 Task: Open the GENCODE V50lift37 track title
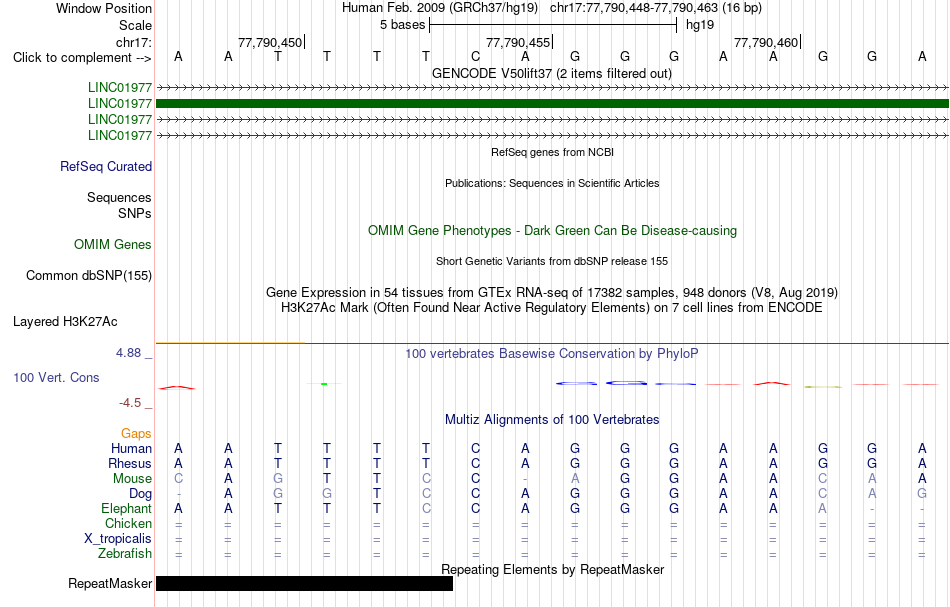click(x=551, y=74)
